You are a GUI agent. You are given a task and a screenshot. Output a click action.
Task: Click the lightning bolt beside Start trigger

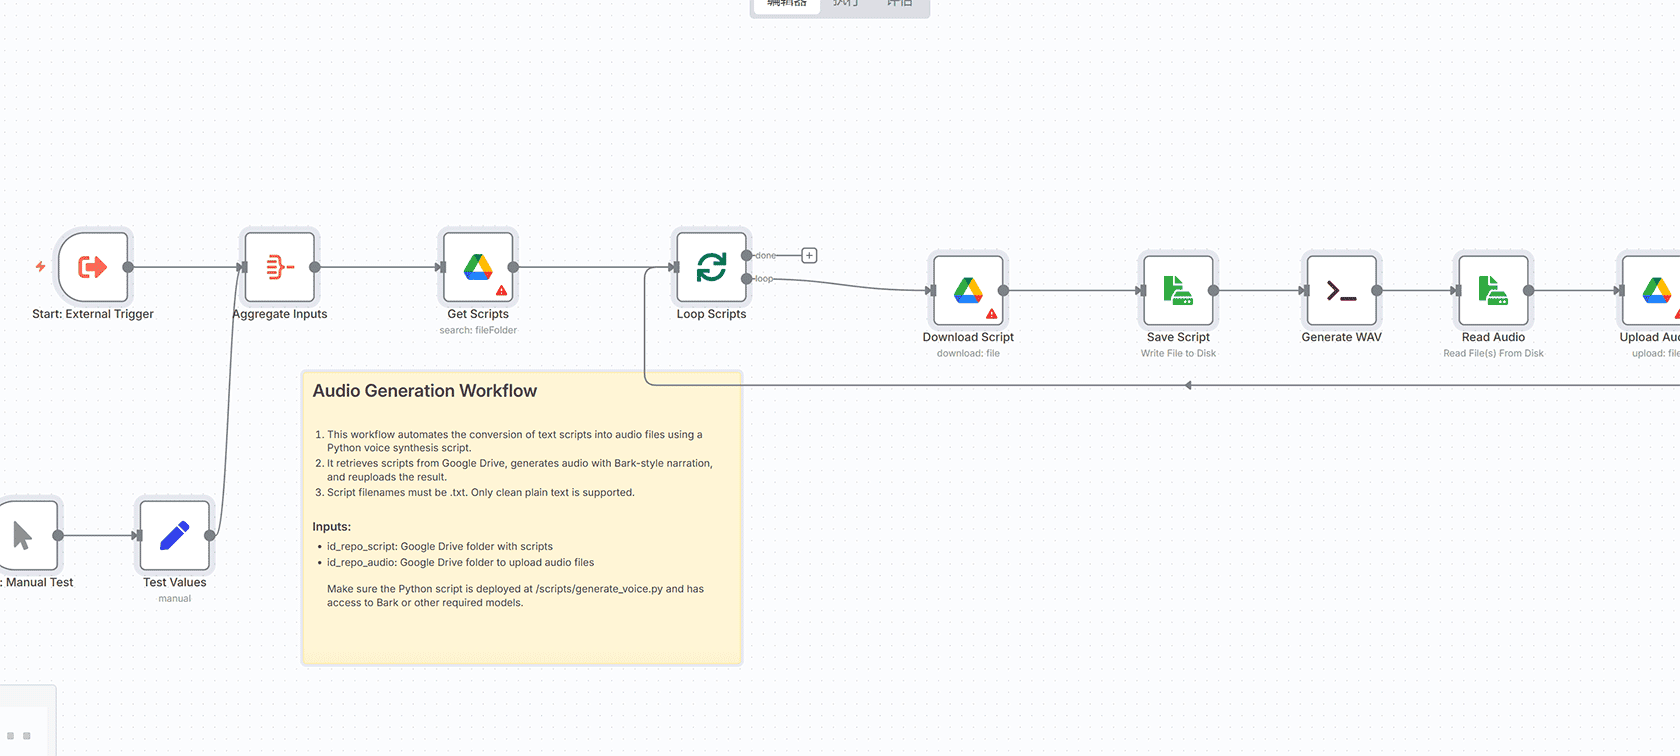(x=41, y=267)
